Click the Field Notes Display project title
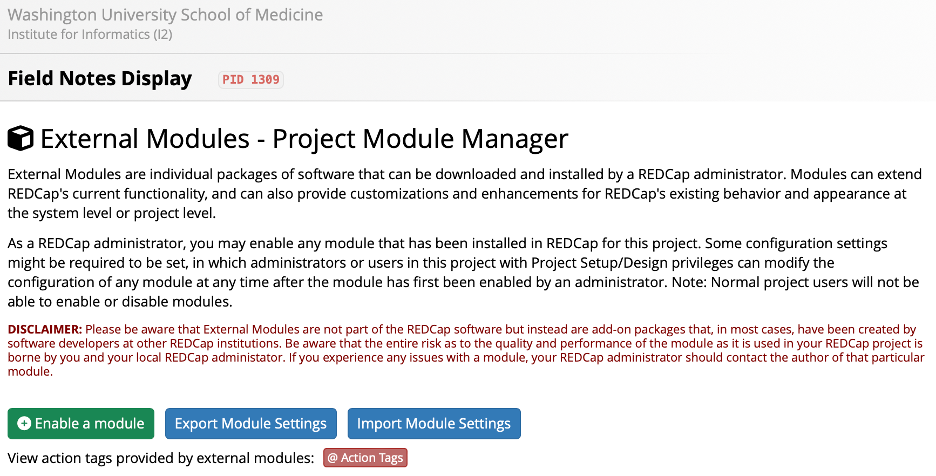The height and width of the screenshot is (476, 936). point(100,78)
